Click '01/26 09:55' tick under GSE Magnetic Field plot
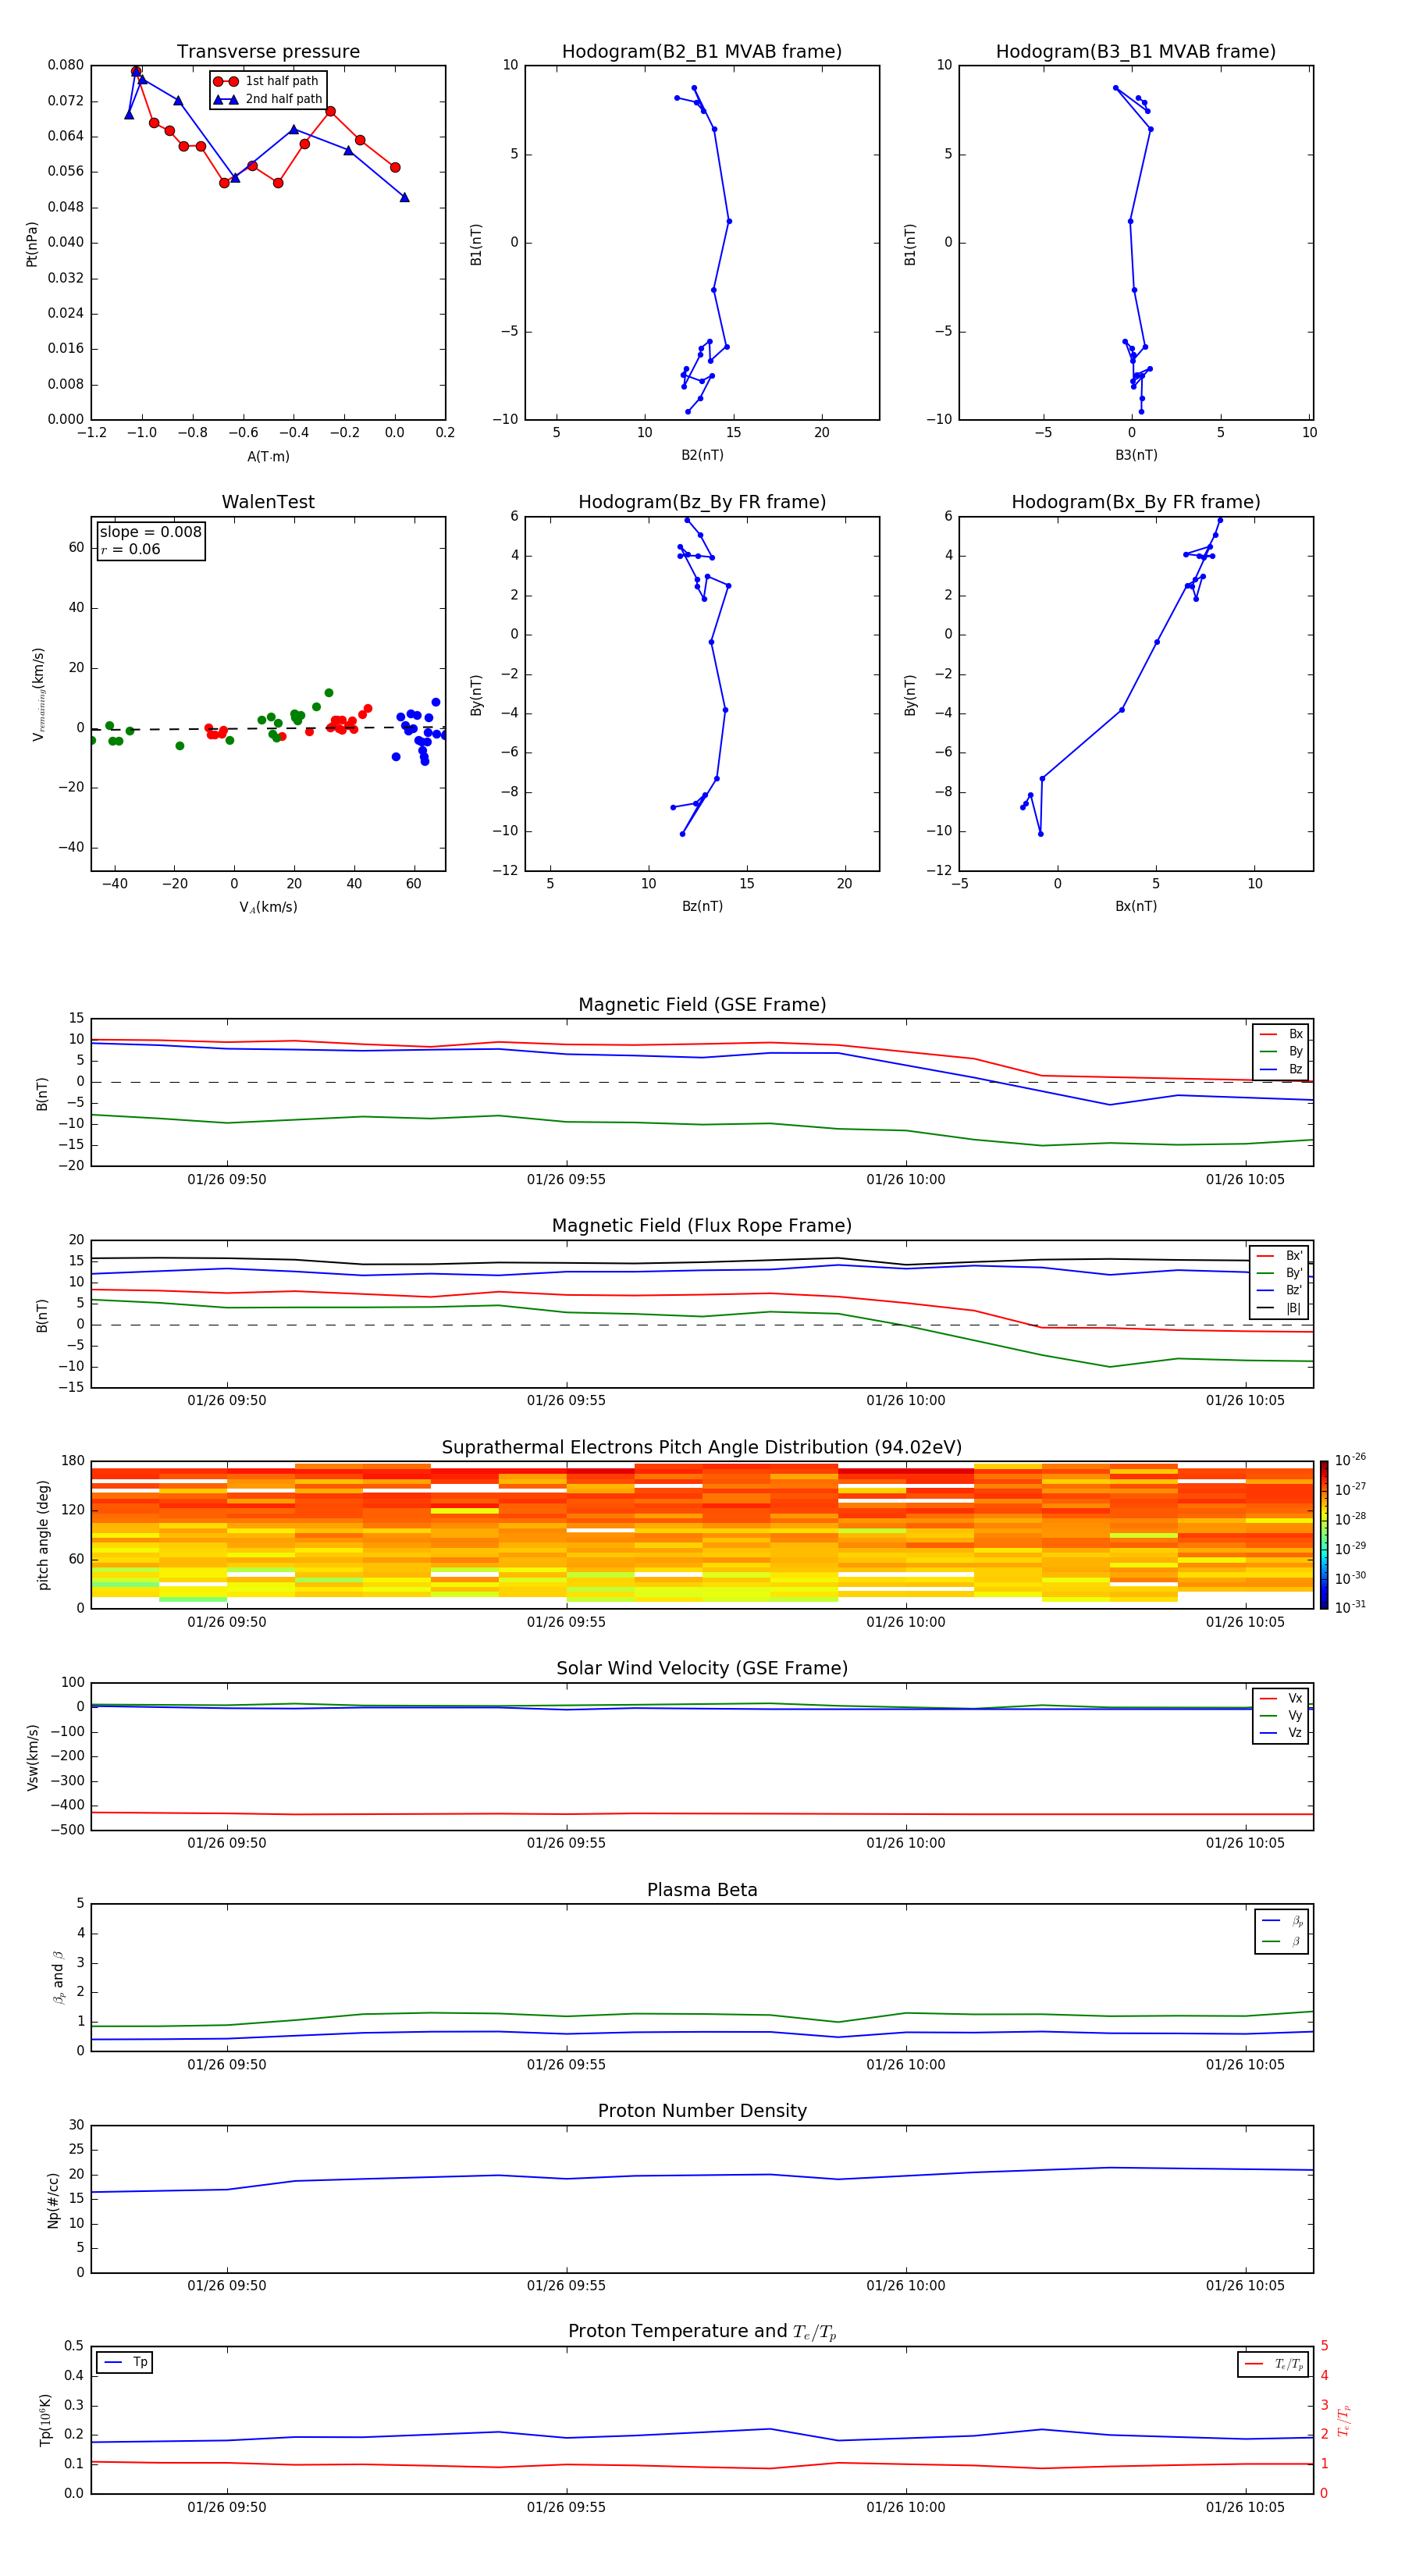This screenshot has height=2576, width=1405. [566, 1180]
